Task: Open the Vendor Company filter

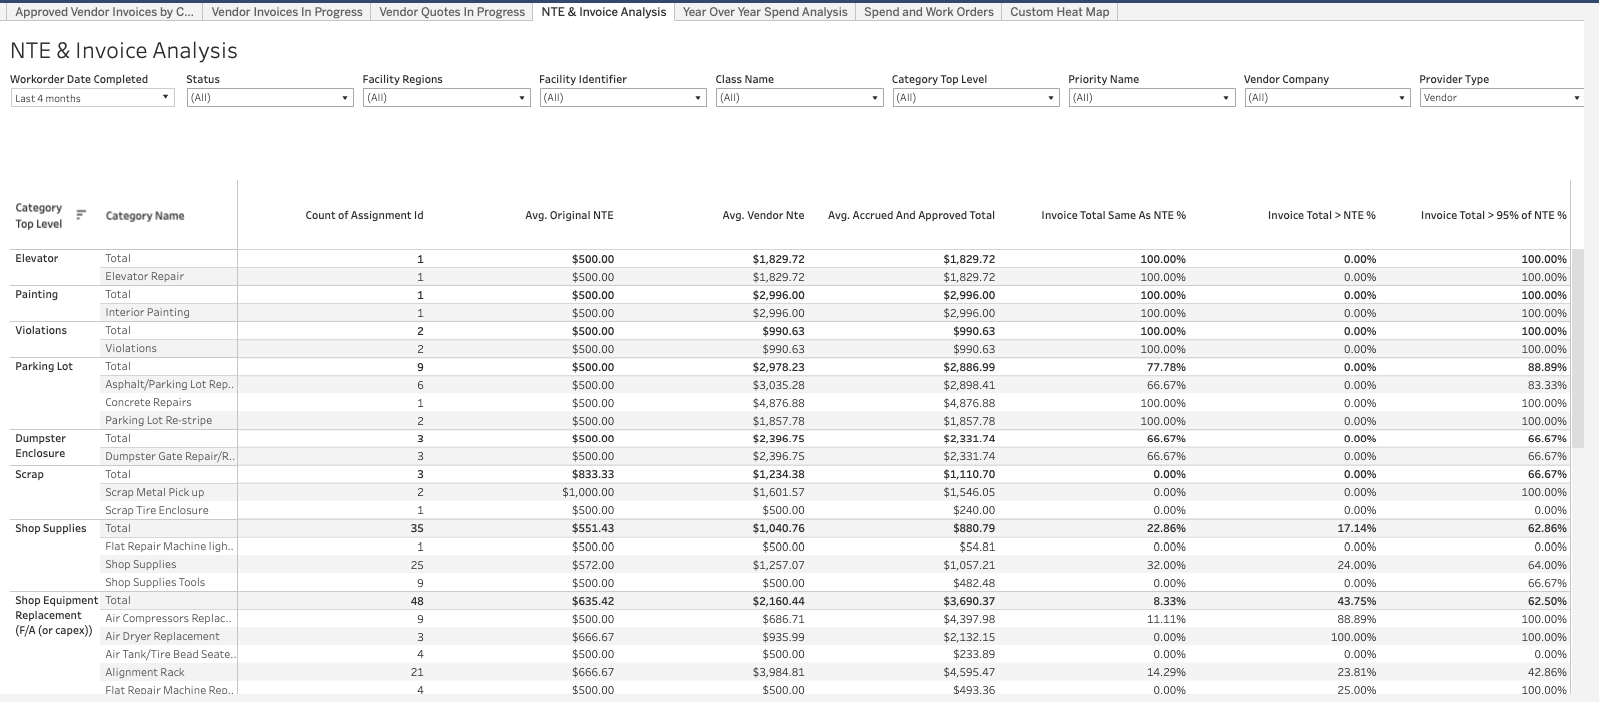Action: point(1327,98)
